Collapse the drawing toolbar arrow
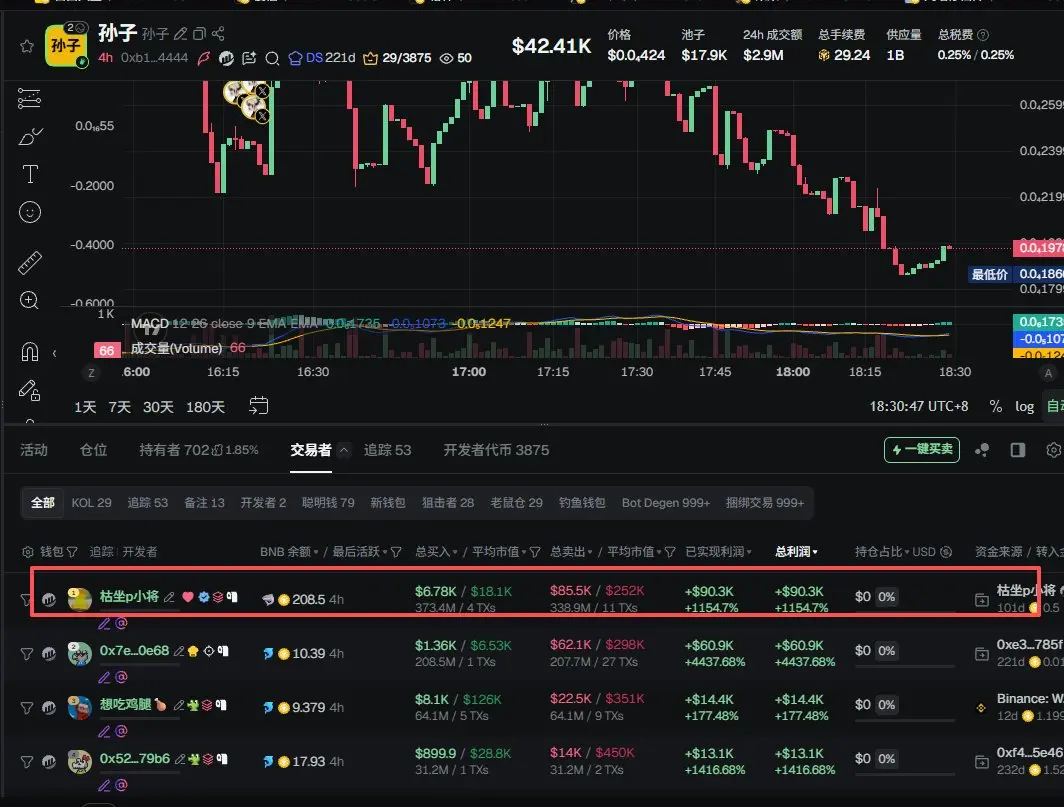1064x807 pixels. pyautogui.click(x=54, y=353)
